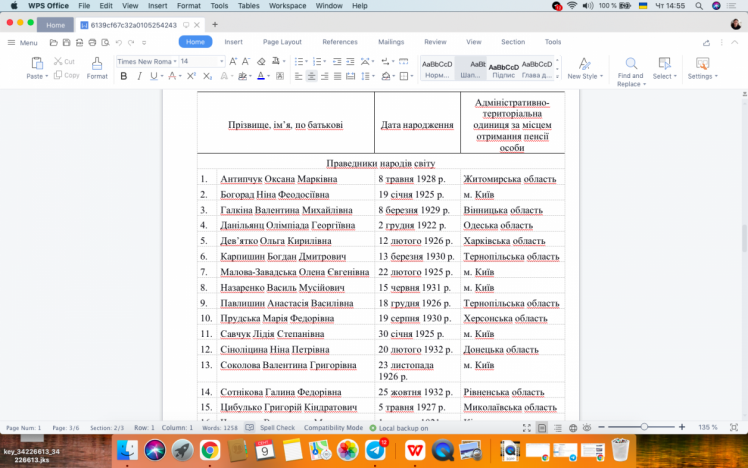Switch to the Page Layout tab

pyautogui.click(x=282, y=42)
